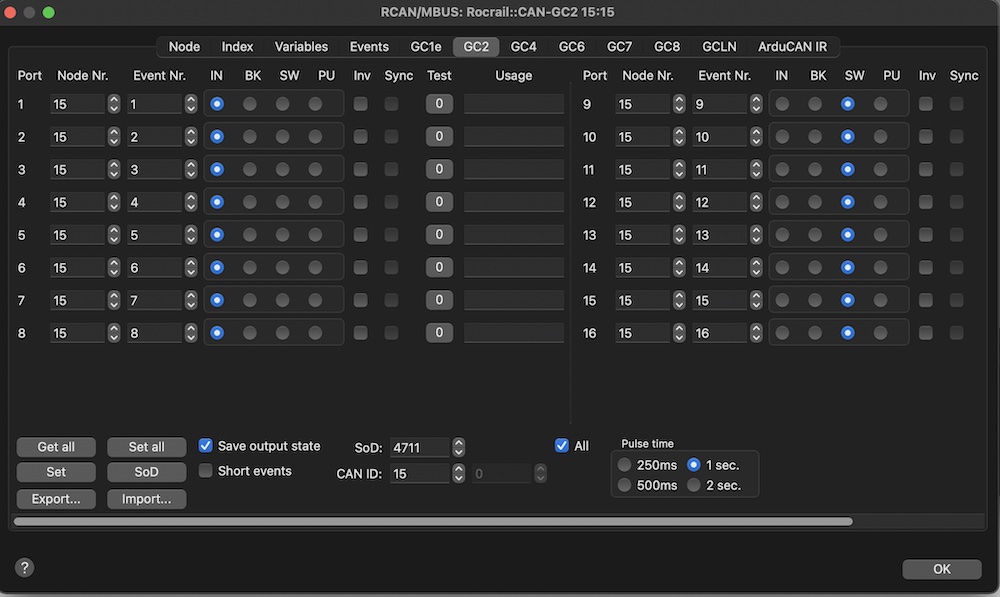1000x597 pixels.
Task: Switch to the GC1e tab
Action: click(x=425, y=46)
